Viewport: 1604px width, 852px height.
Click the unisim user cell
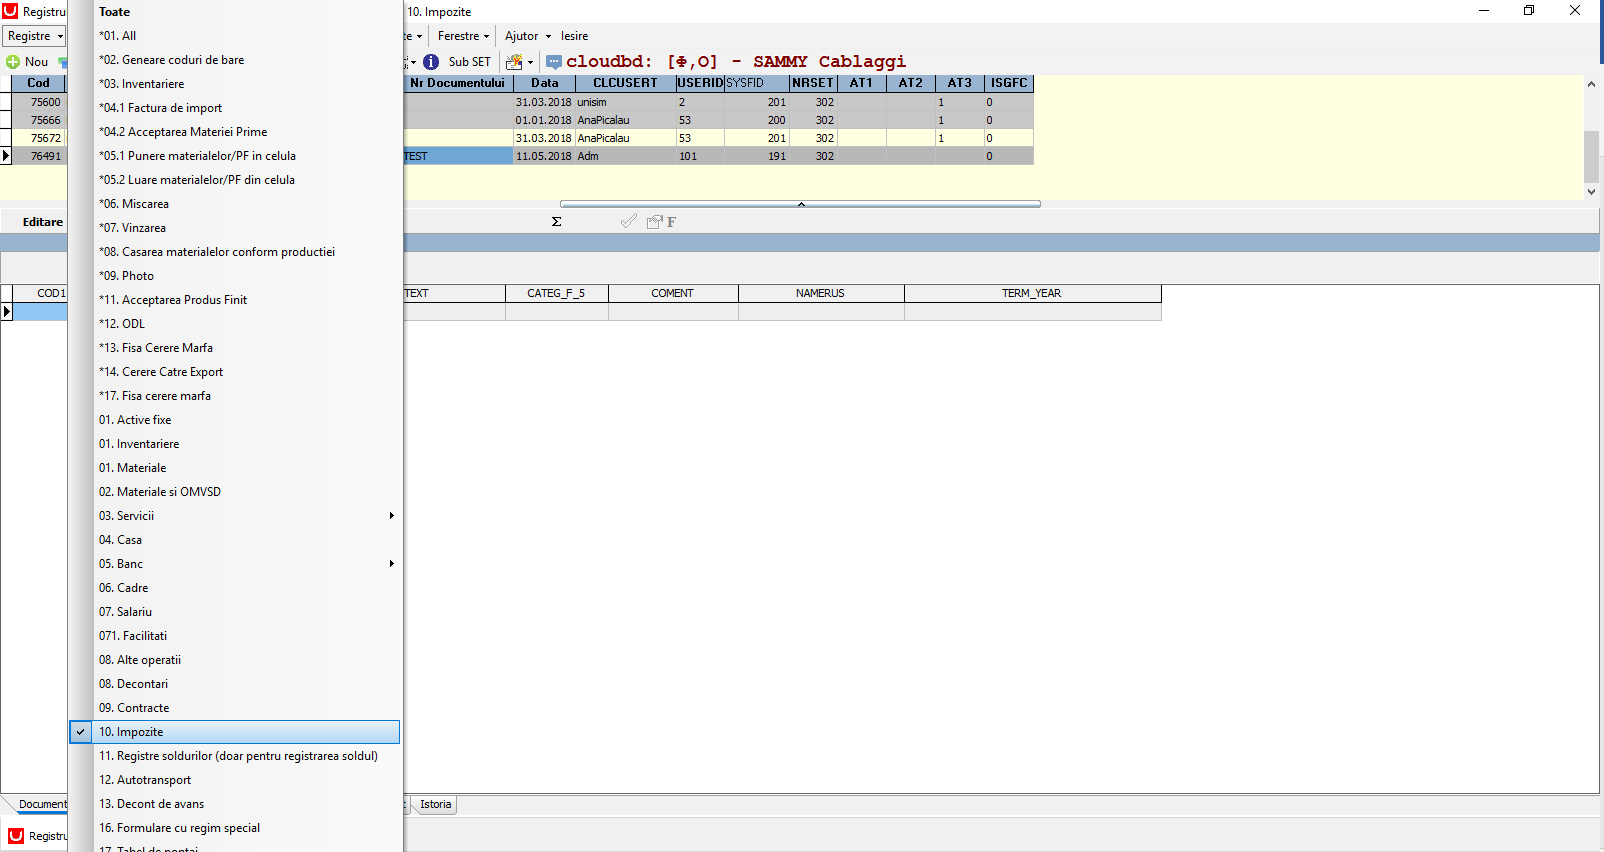[625, 102]
